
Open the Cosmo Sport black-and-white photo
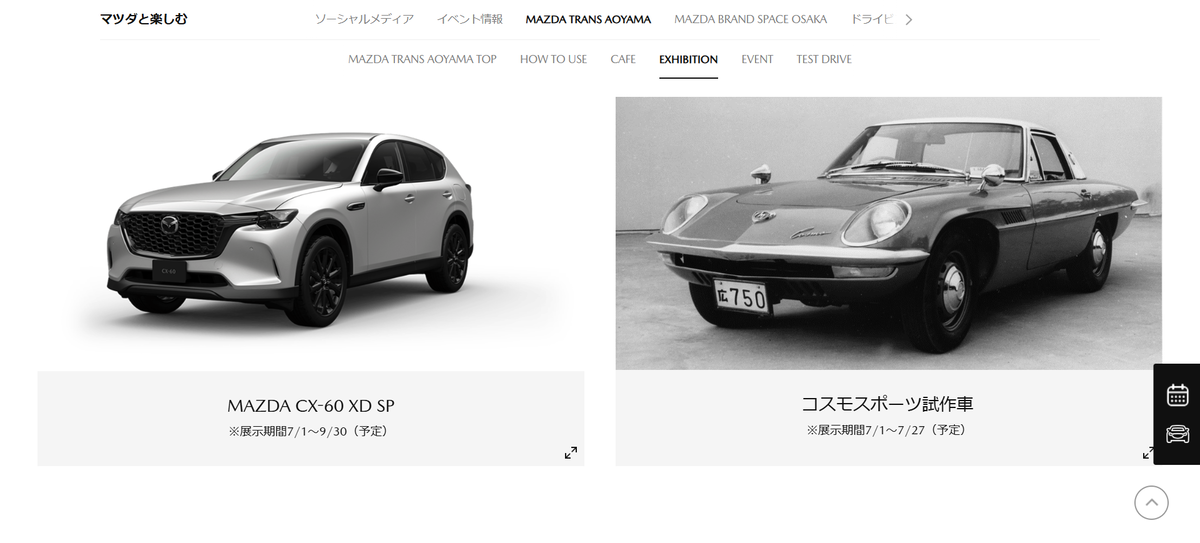click(x=889, y=233)
